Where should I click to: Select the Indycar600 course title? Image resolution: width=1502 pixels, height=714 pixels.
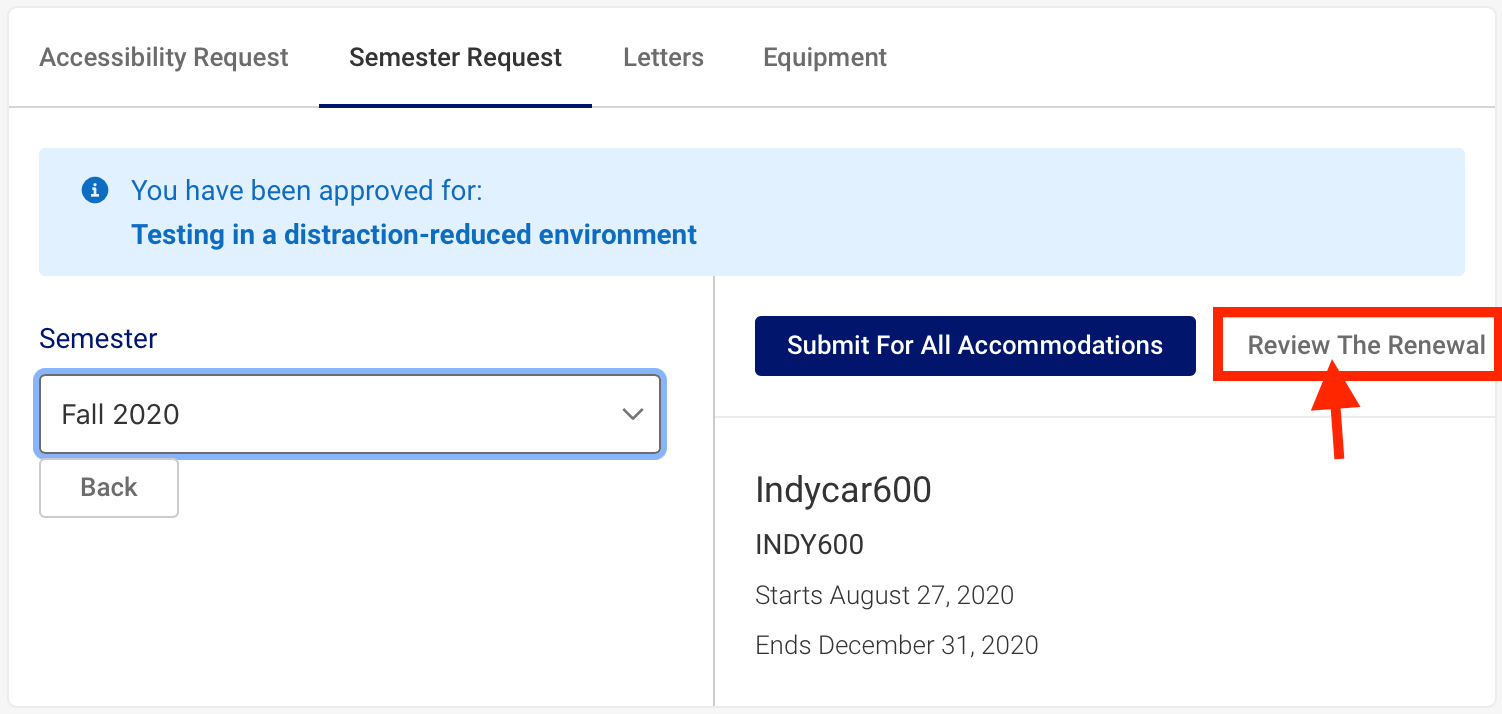pyautogui.click(x=843, y=489)
